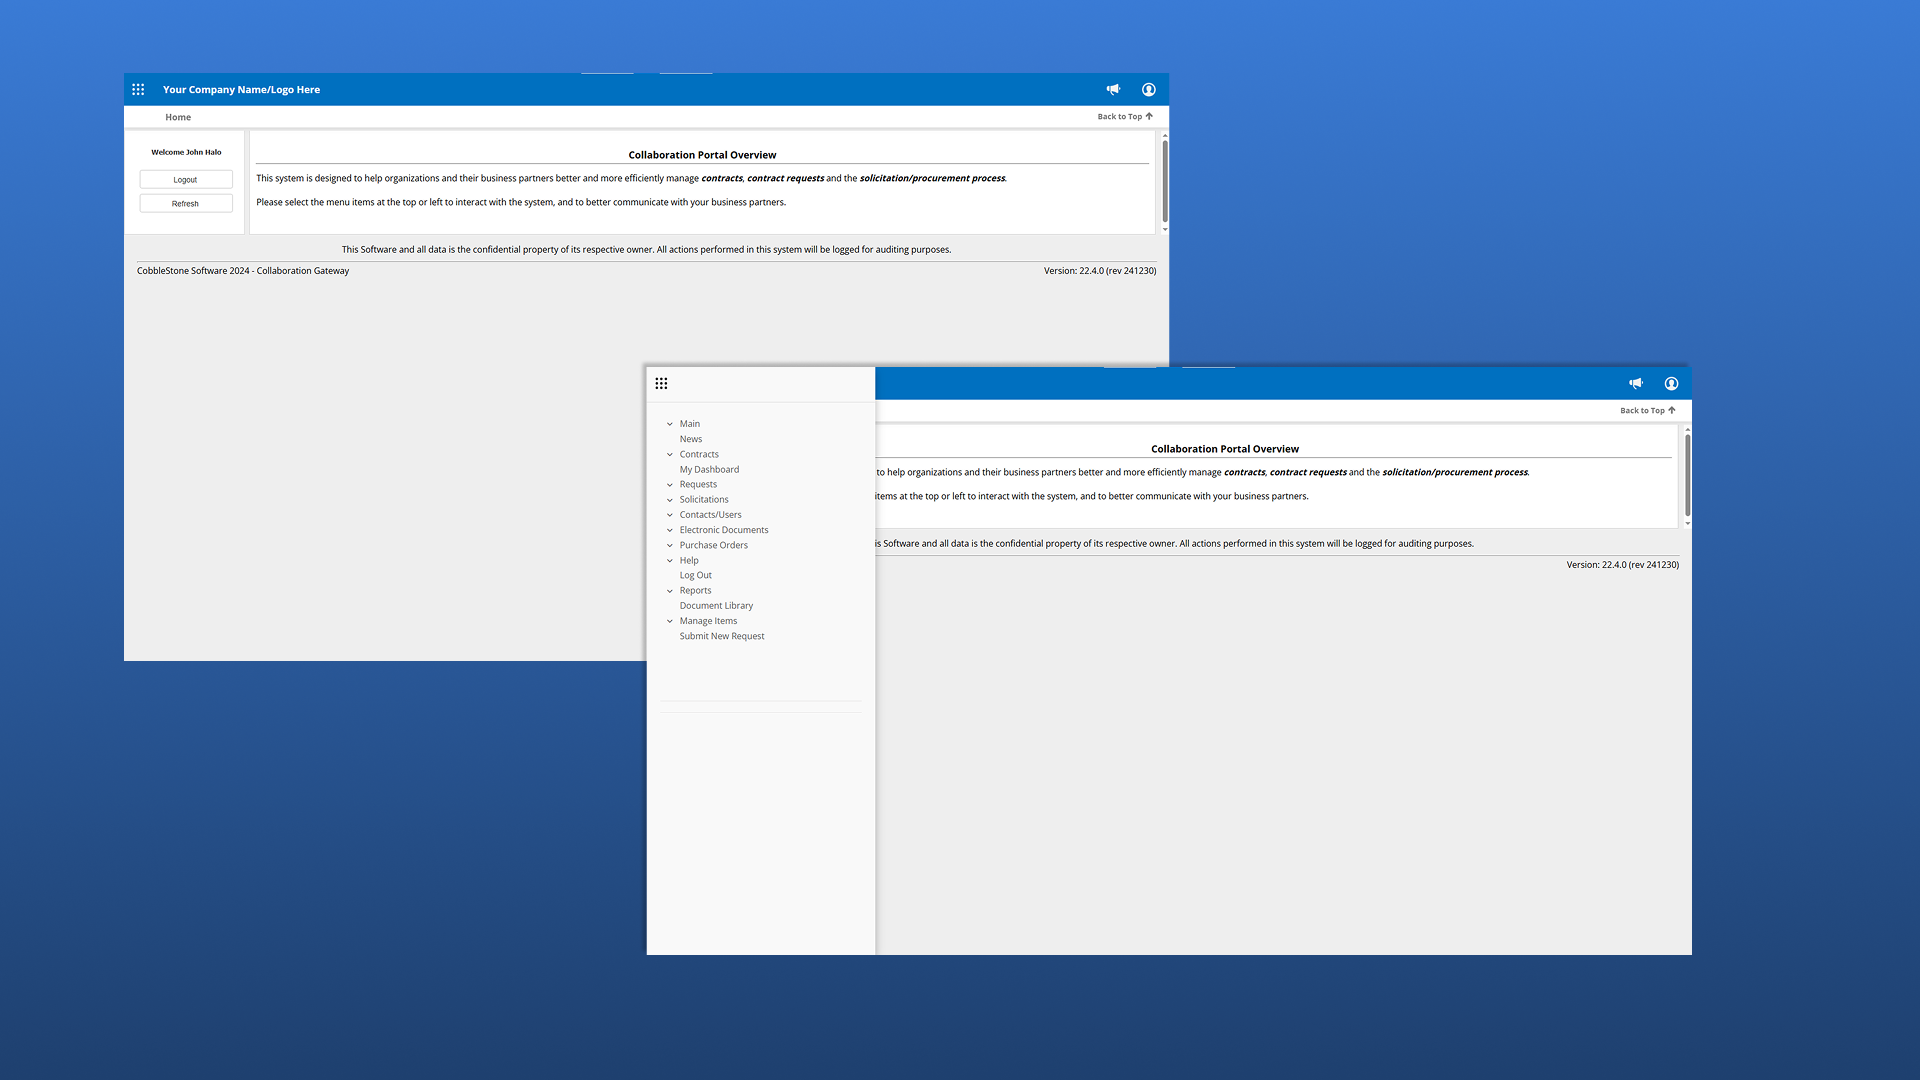Click the front window Collaboration Portal Overview heading
Screen dimensions: 1920x1080
[1225, 449]
